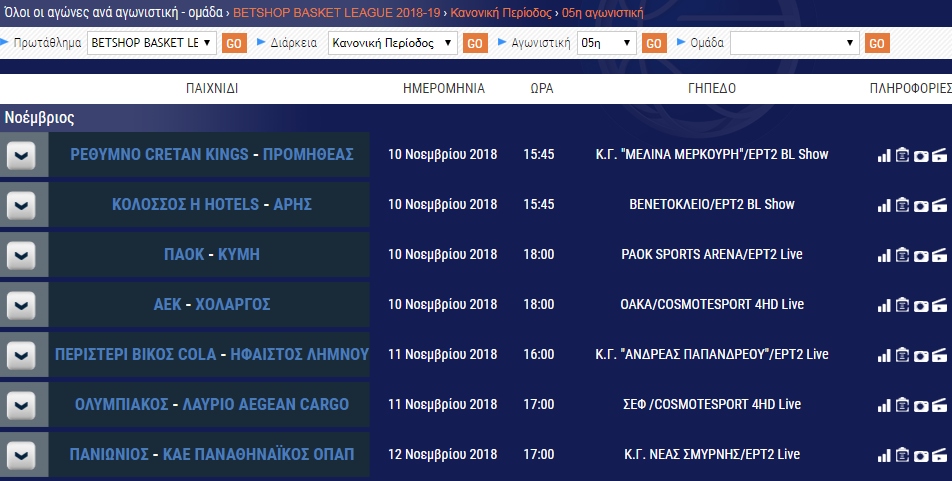Open ΑΕΚ team link
The height and width of the screenshot is (481, 952).
pyautogui.click(x=167, y=304)
